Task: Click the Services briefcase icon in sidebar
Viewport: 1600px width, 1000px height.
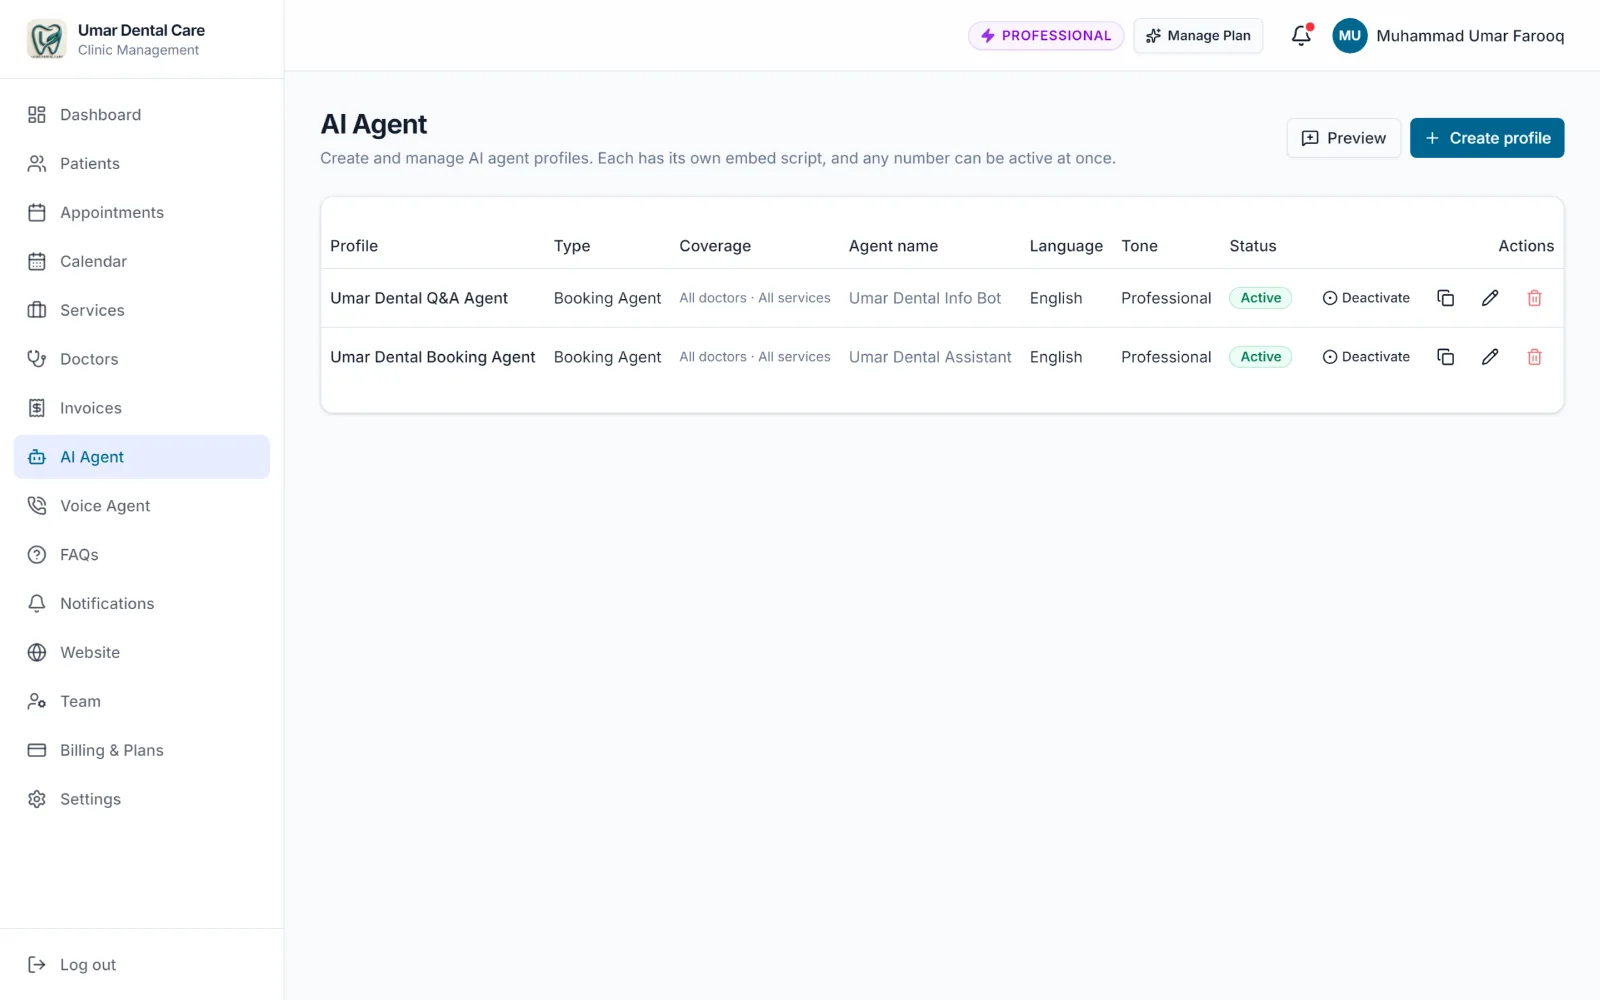Action: [37, 311]
